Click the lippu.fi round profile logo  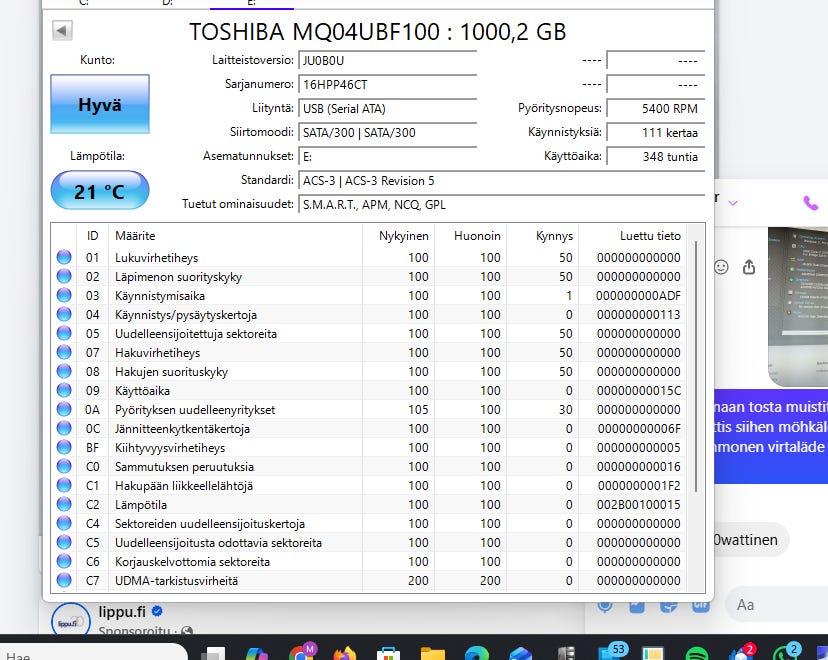(71, 620)
